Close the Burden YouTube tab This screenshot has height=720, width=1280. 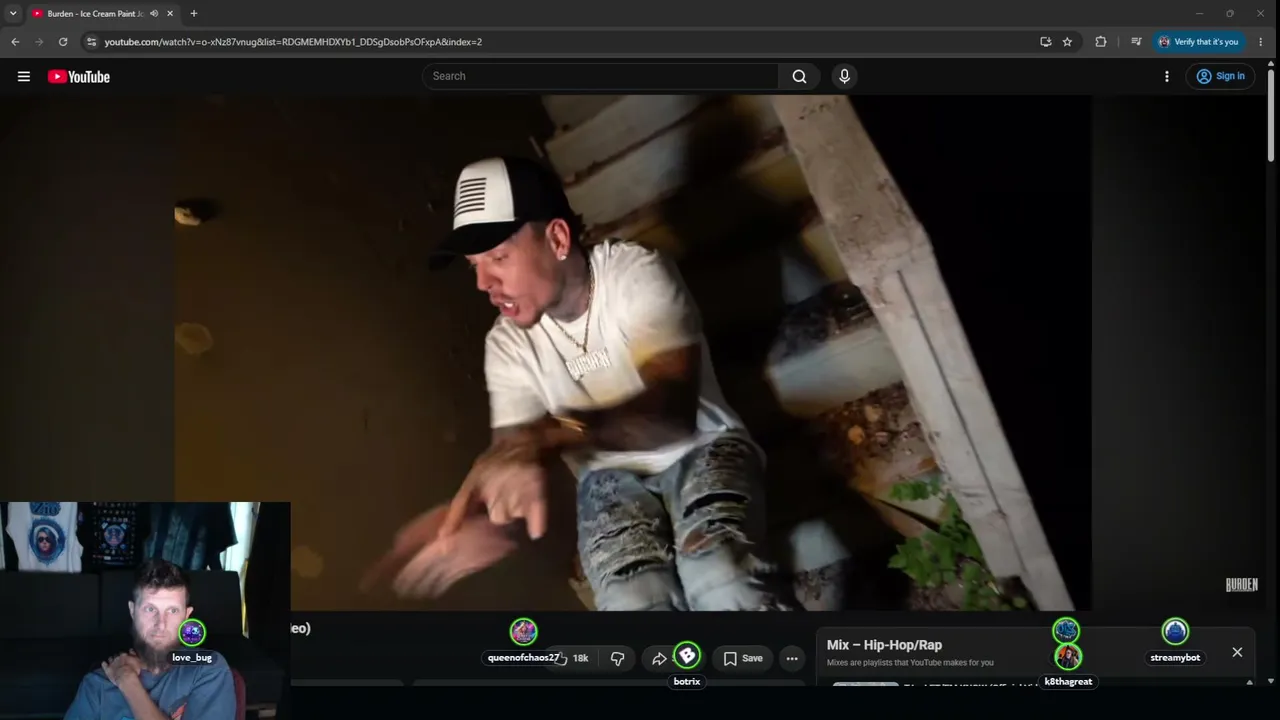pos(170,14)
